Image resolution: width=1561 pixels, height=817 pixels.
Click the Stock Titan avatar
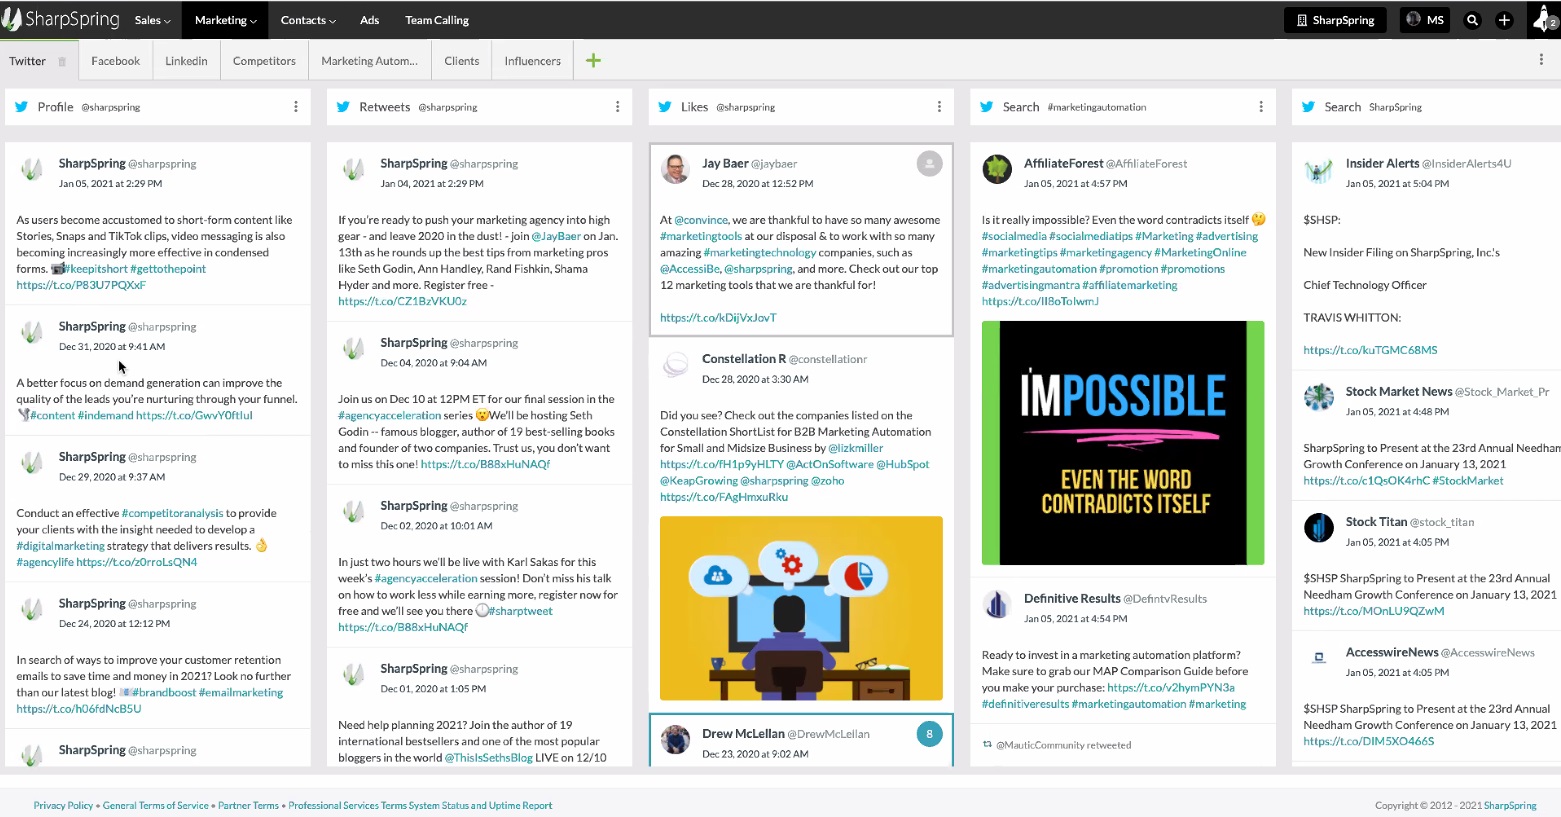1319,528
